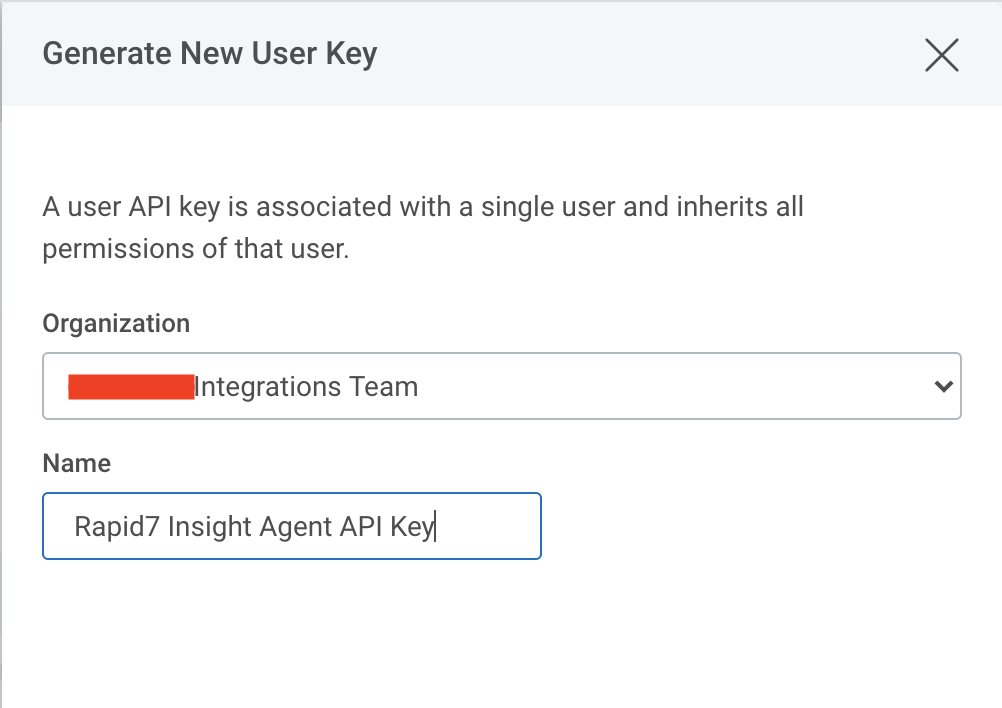Screen dimensions: 1002x708
Task: Click blank dialog area below Name field
Action: pyautogui.click(x=500, y=630)
